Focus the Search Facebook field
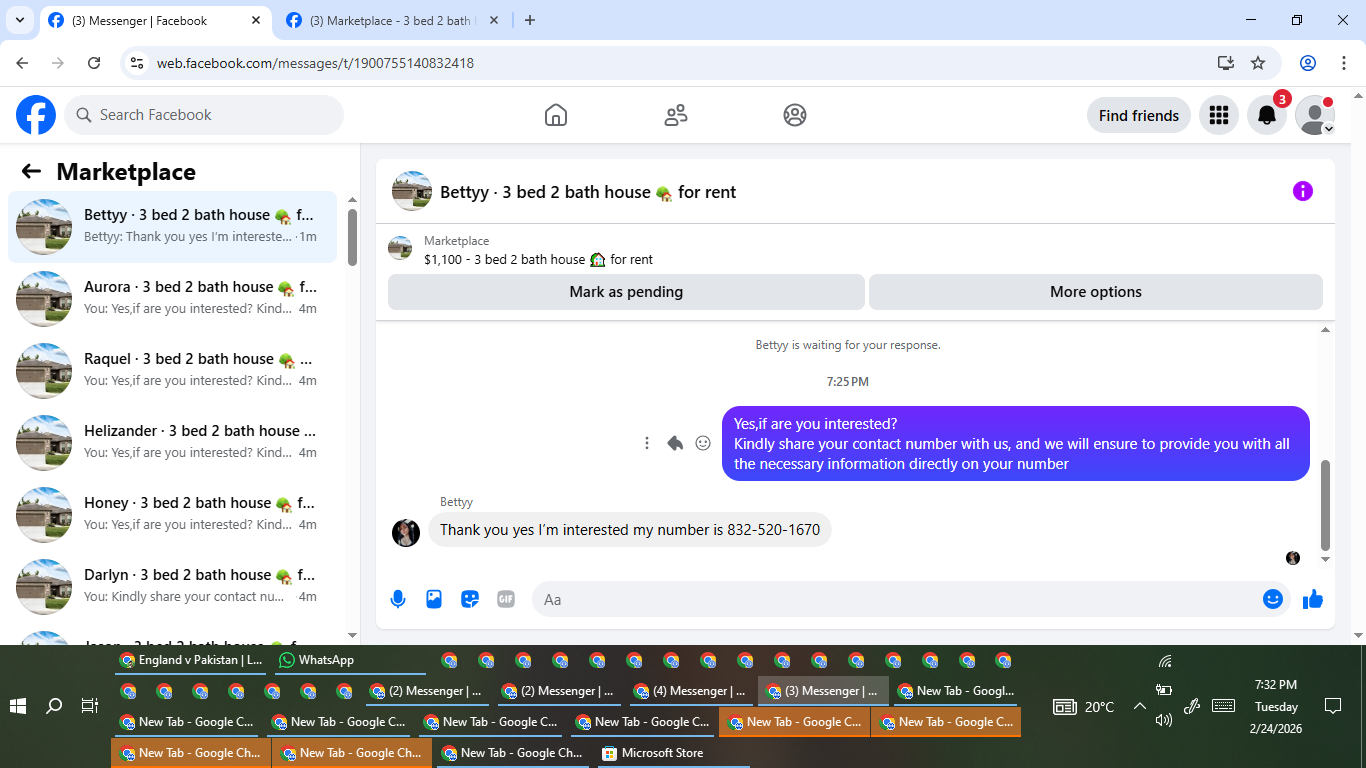Viewport: 1366px width, 768px height. (x=204, y=115)
